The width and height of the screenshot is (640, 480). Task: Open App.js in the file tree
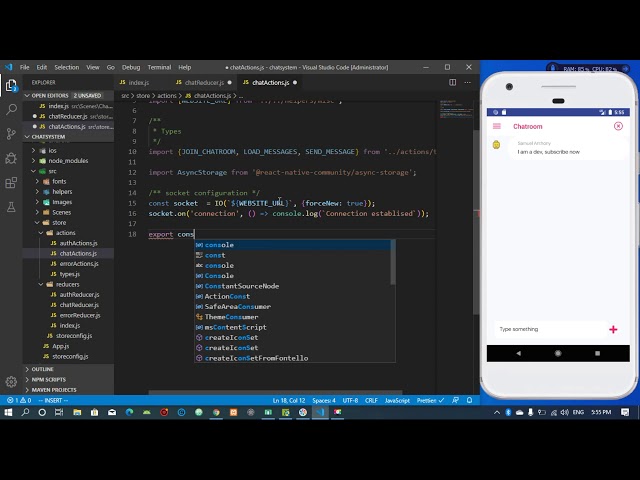(60, 346)
